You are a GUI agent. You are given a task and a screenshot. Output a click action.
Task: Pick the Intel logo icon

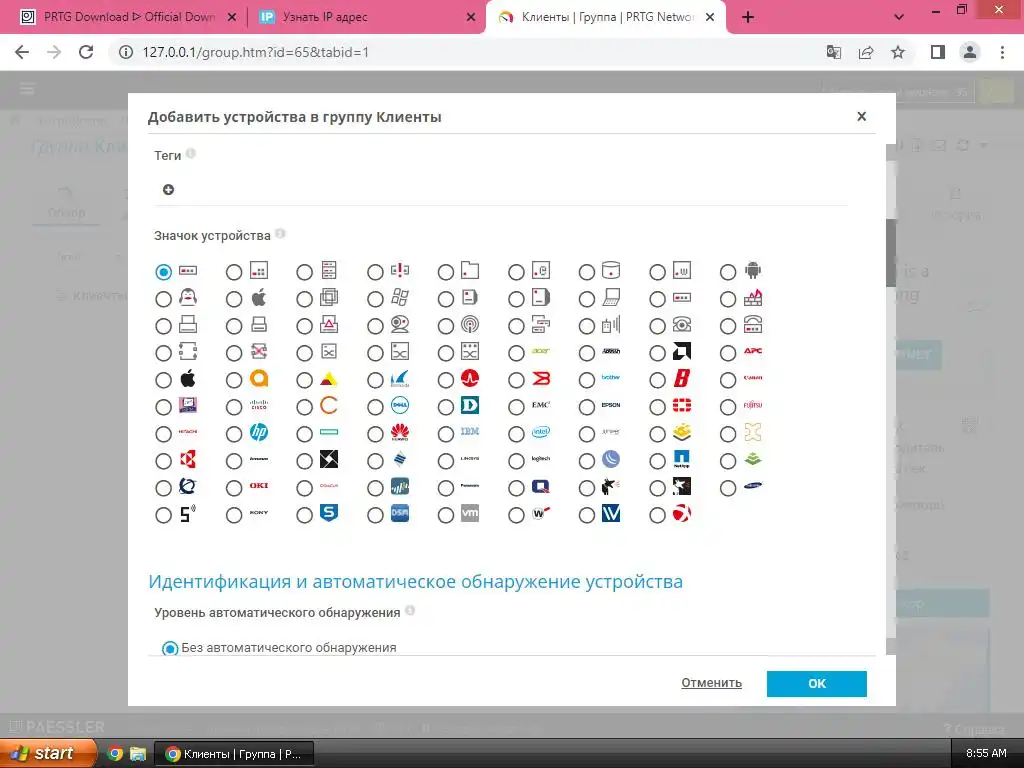541,432
